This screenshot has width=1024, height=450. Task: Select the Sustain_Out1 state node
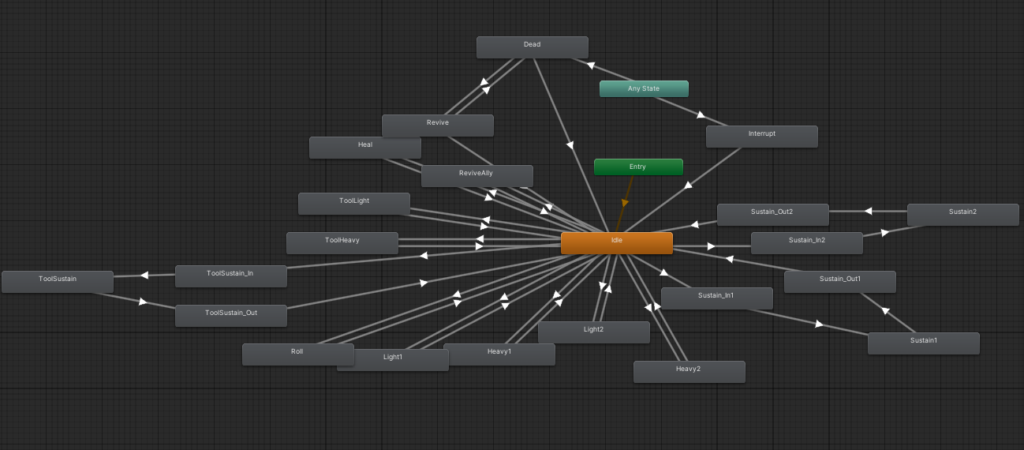(840, 281)
